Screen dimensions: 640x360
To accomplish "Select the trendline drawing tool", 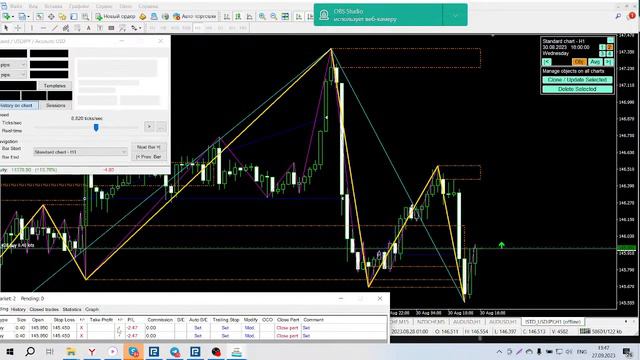I will click(55, 28).
